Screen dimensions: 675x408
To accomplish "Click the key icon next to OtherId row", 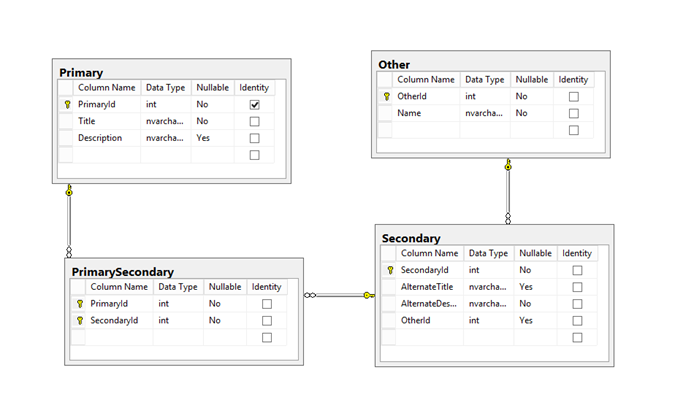I will pyautogui.click(x=386, y=97).
